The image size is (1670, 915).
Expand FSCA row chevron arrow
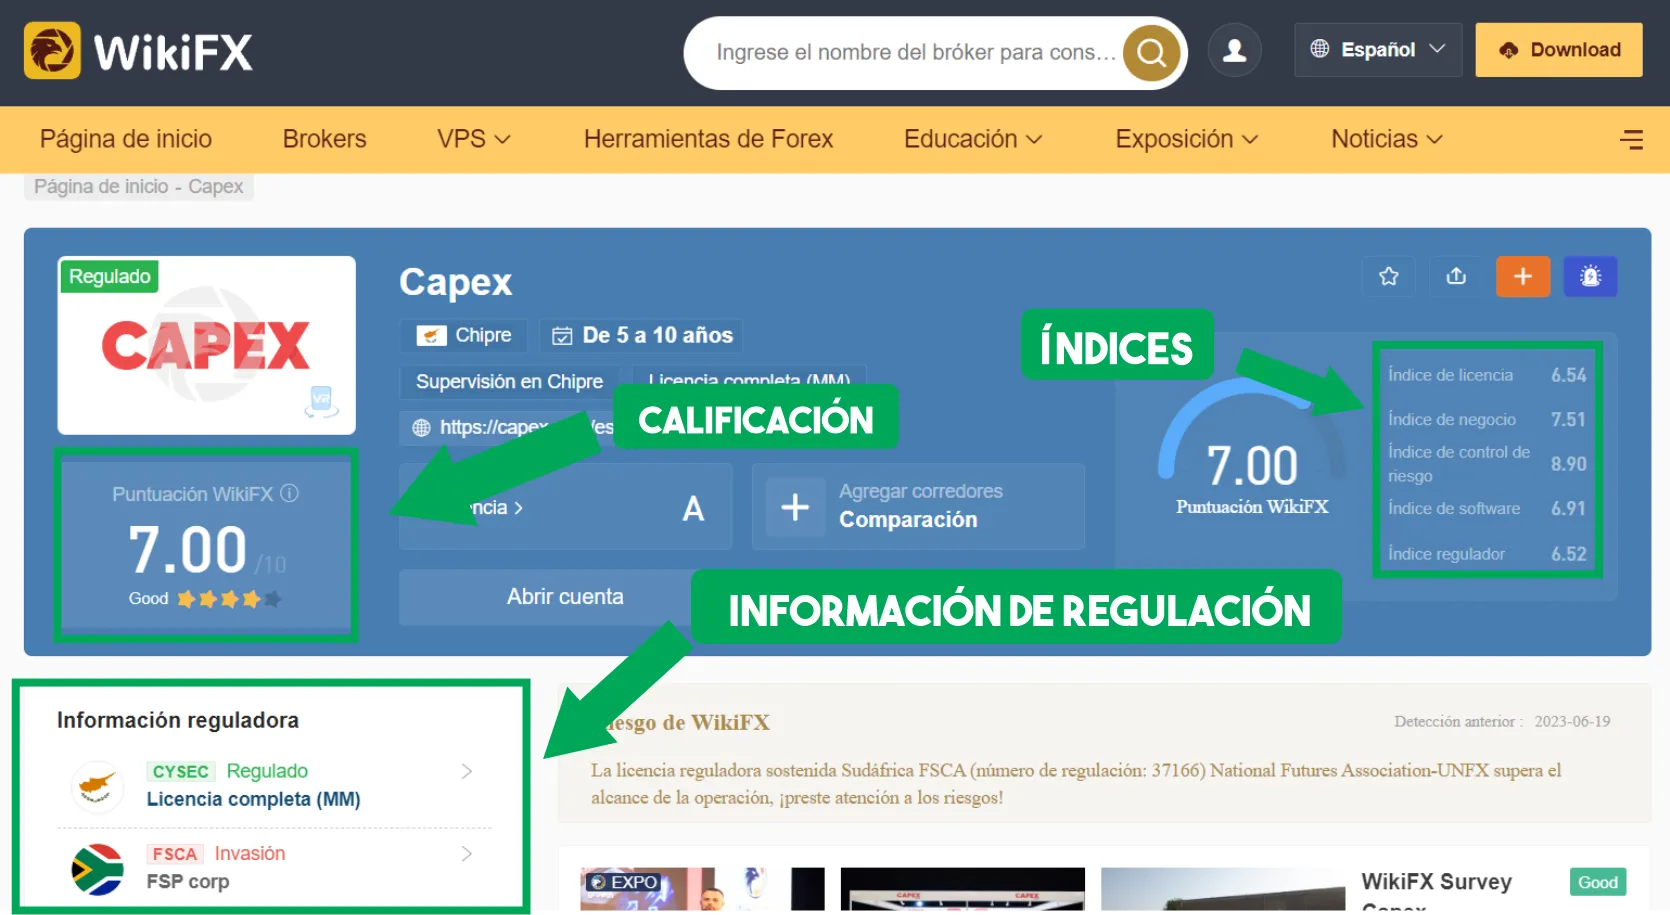[x=466, y=853]
